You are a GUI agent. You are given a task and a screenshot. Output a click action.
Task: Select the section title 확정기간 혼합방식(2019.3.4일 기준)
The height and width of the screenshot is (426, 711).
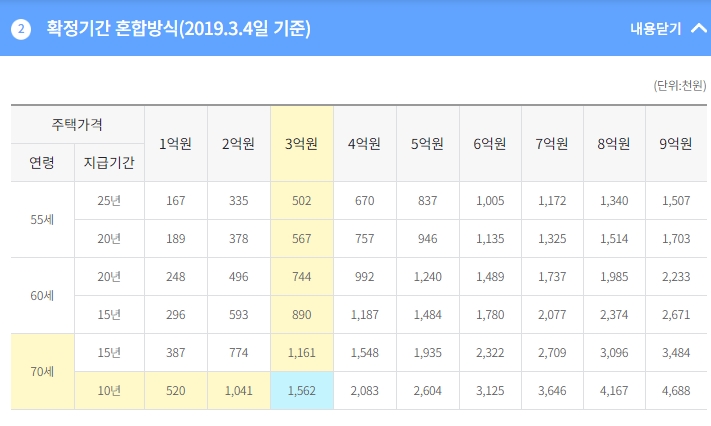coord(179,28)
